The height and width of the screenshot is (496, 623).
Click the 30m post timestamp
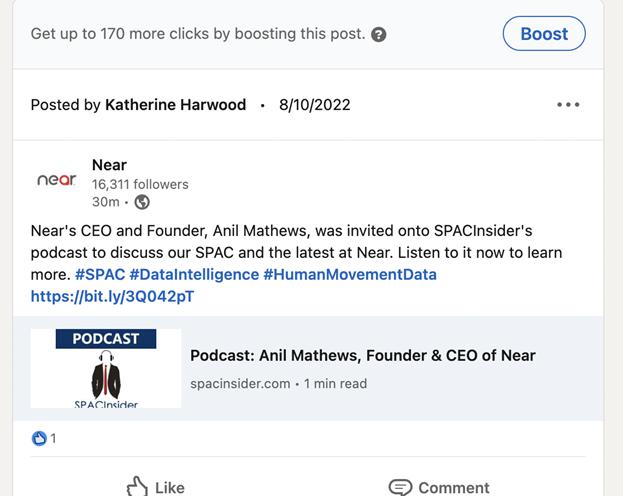click(x=105, y=202)
